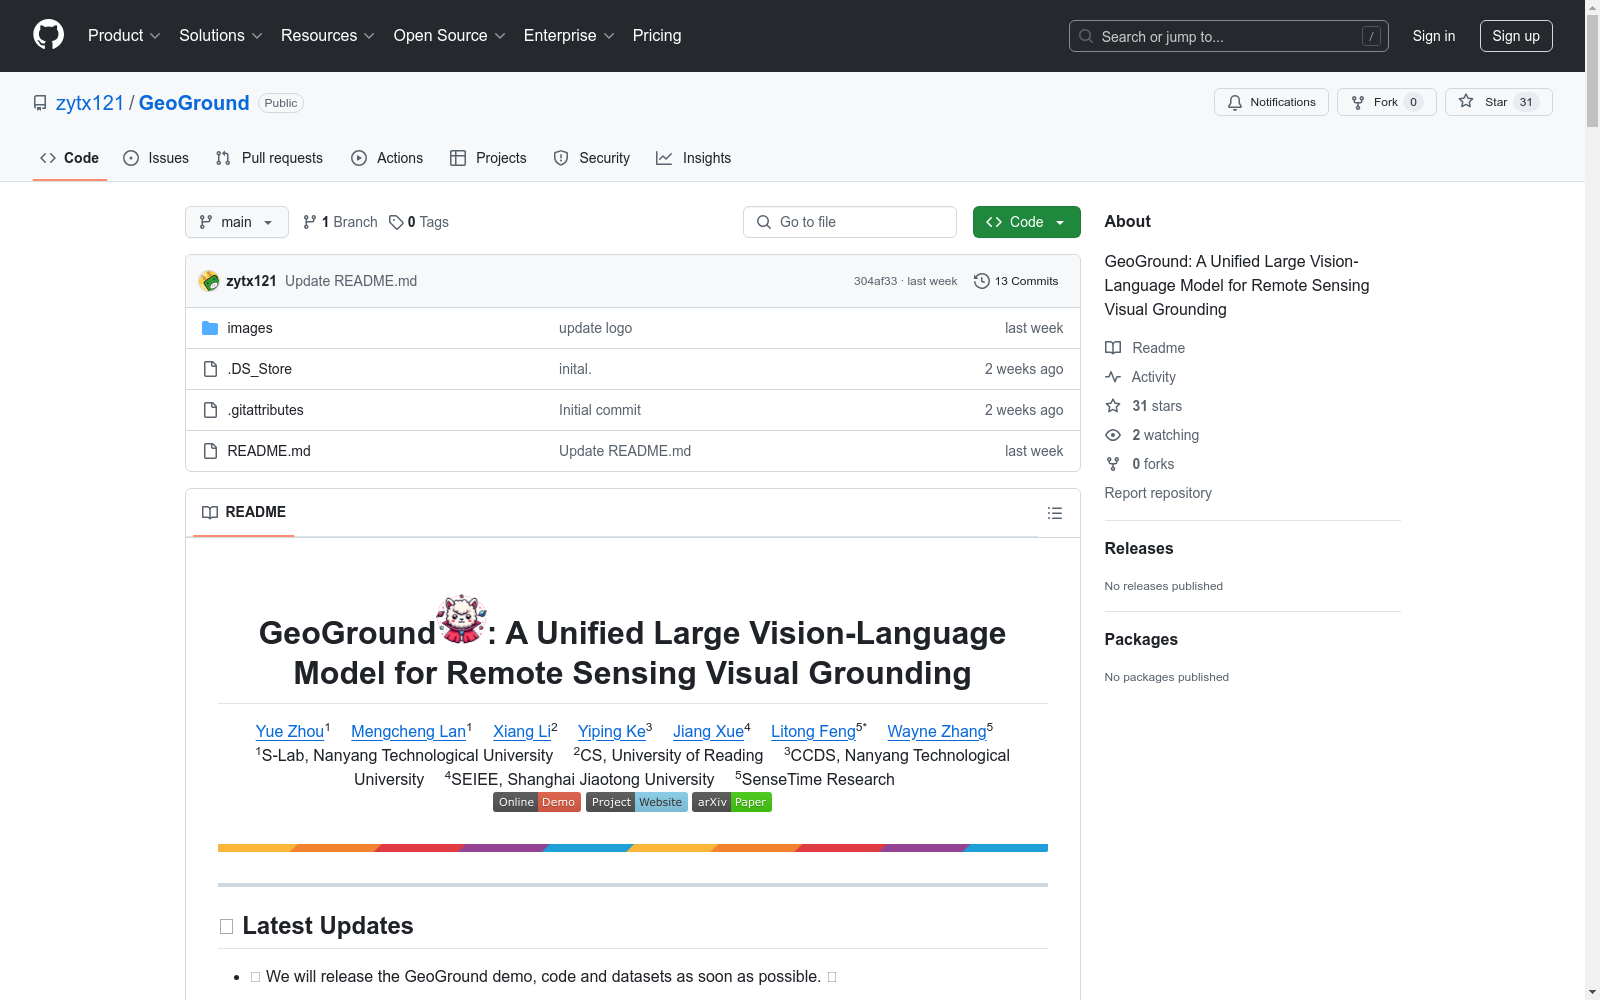Viewport: 1600px width, 1000px height.
Task: Click the README.md file icon
Action: tap(210, 451)
